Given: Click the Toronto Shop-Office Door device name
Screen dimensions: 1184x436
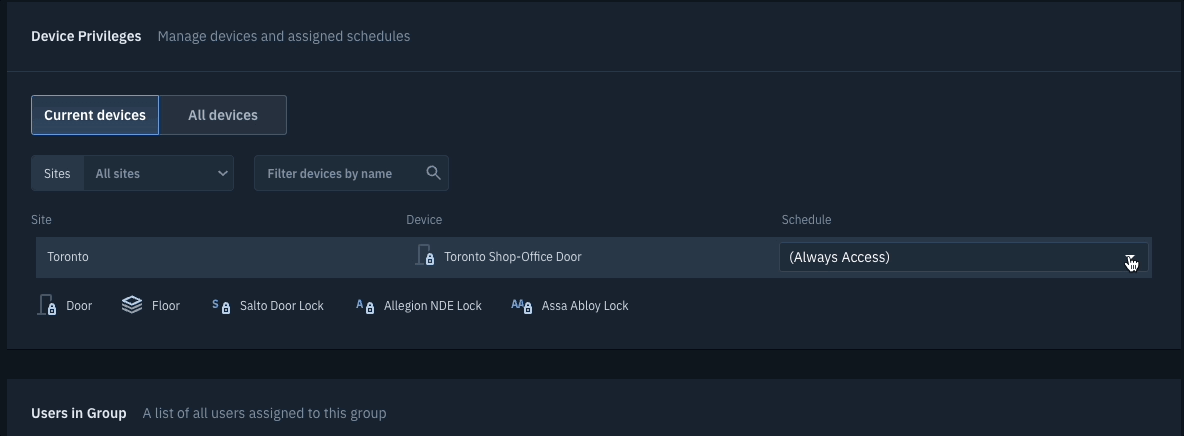Looking at the screenshot, I should pyautogui.click(x=513, y=257).
